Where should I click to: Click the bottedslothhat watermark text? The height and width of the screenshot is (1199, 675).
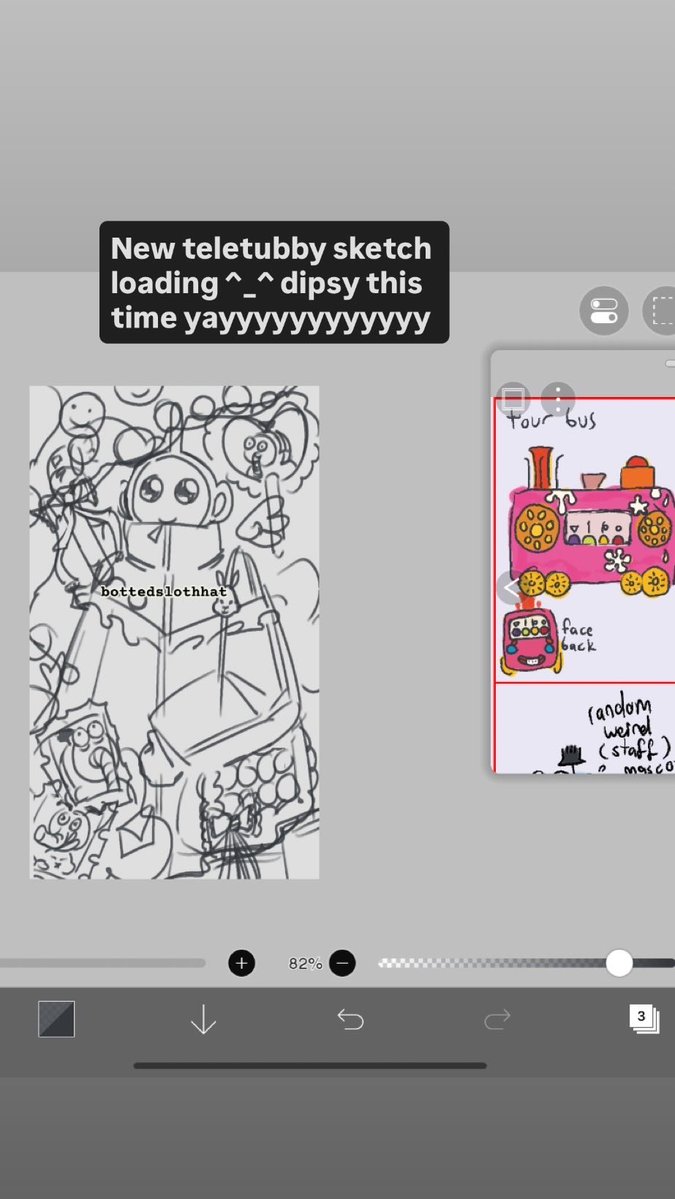[164, 591]
